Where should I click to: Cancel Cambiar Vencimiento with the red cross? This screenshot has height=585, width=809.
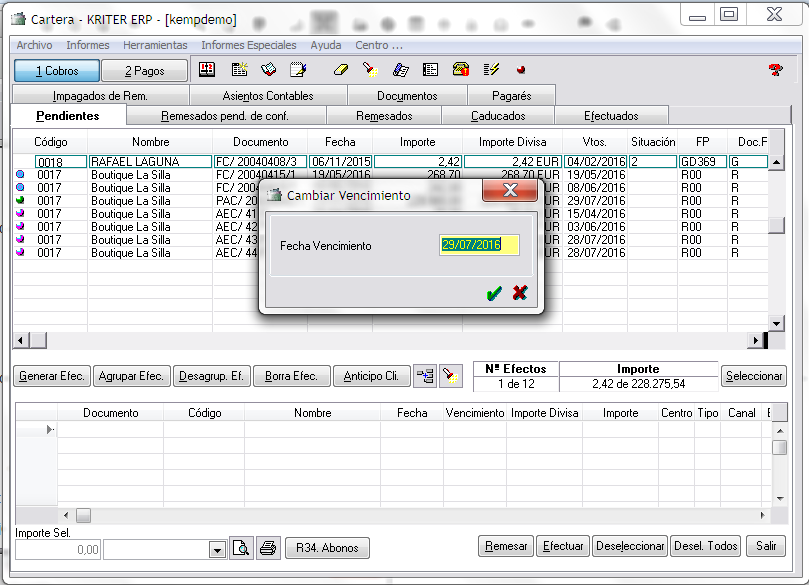coord(520,293)
